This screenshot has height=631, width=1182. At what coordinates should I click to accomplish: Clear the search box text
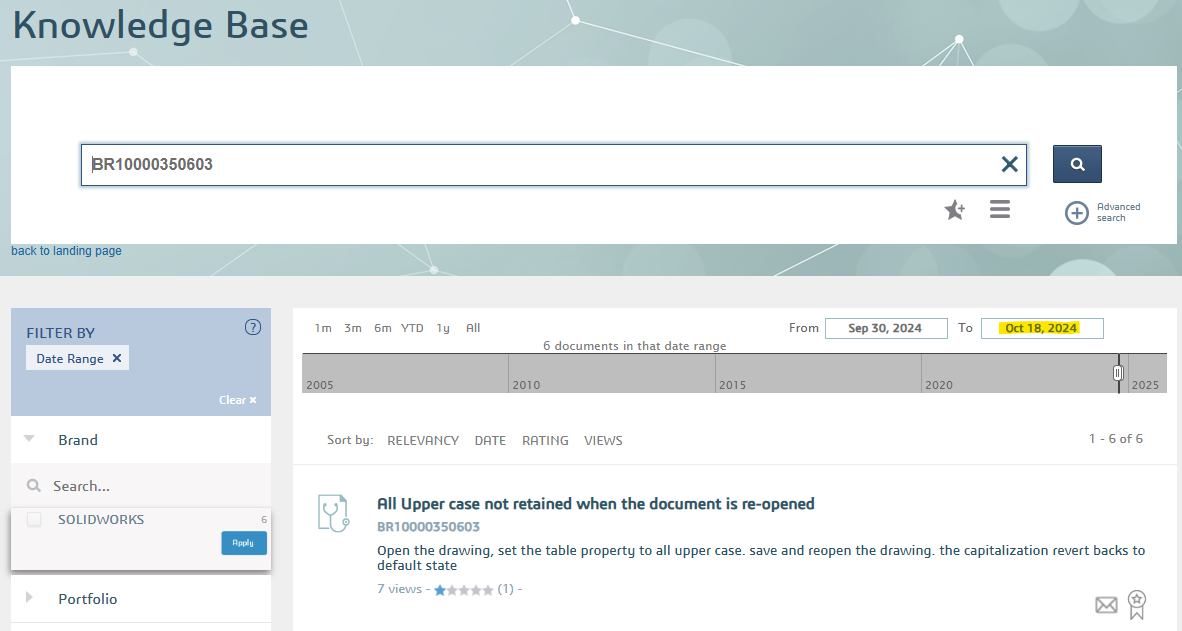click(x=1009, y=165)
